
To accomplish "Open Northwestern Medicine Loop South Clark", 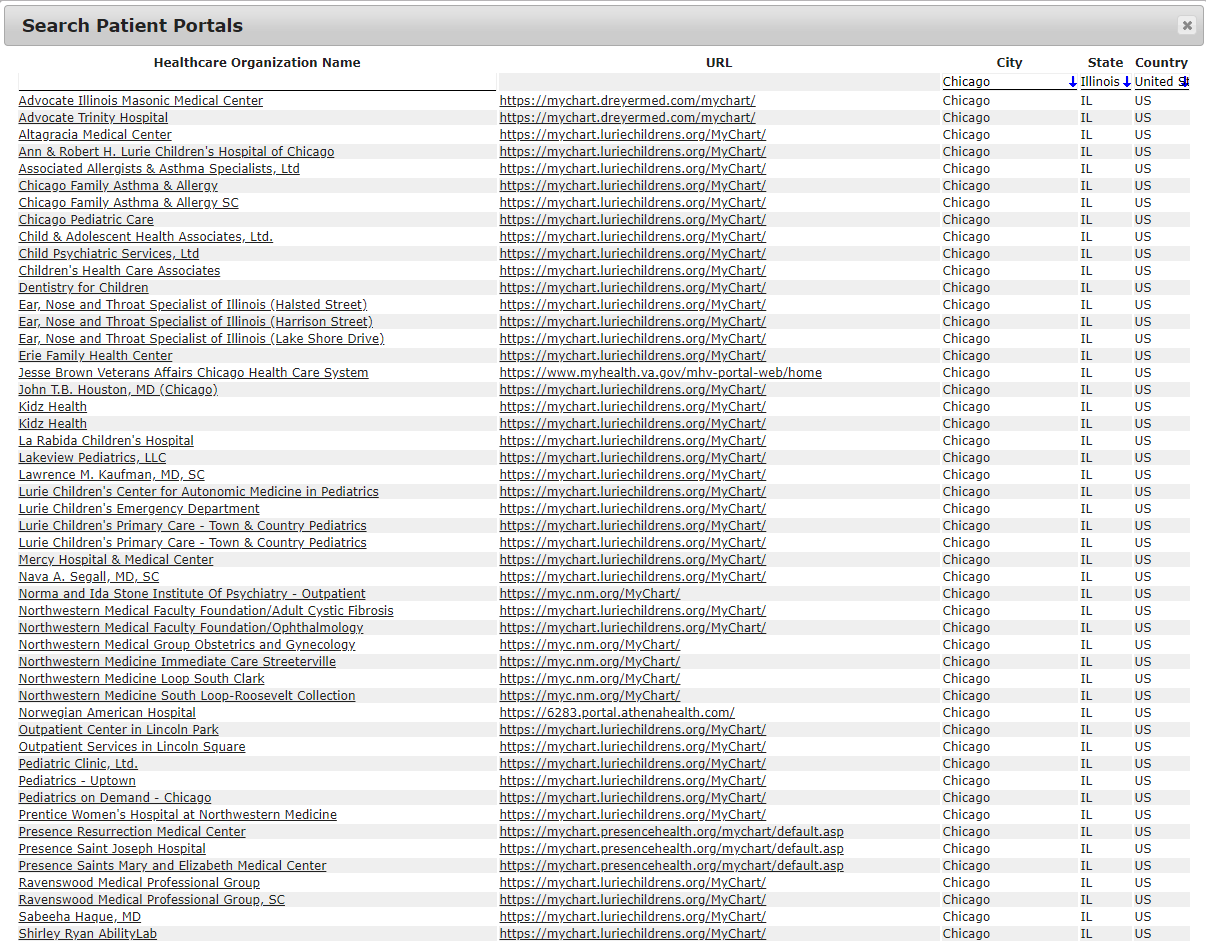I will pos(141,679).
